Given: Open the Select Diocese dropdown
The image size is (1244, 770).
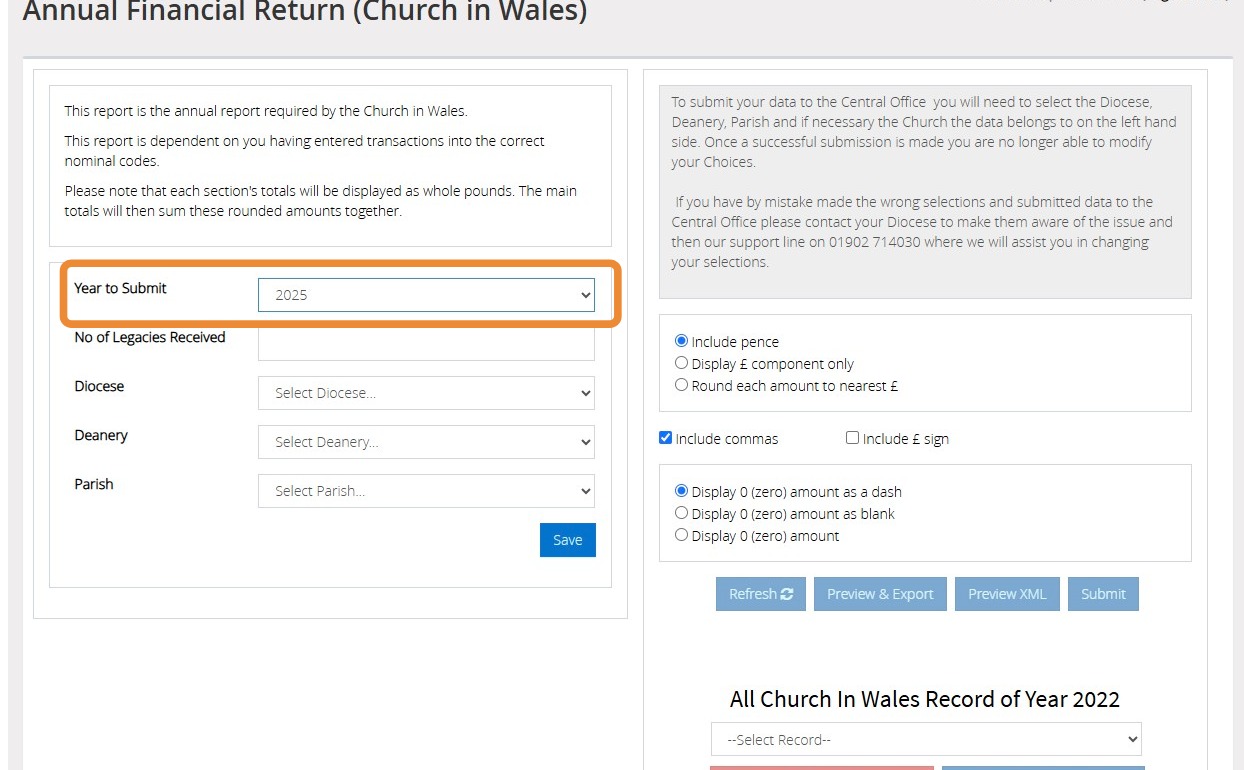Looking at the screenshot, I should [426, 393].
